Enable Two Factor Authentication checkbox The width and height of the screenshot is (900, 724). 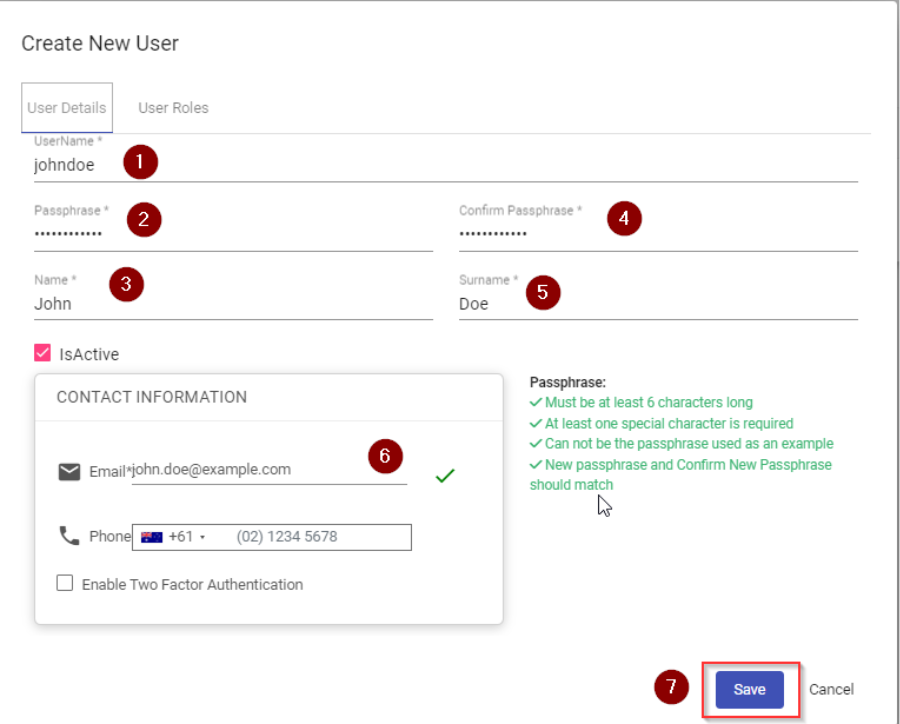[65, 584]
